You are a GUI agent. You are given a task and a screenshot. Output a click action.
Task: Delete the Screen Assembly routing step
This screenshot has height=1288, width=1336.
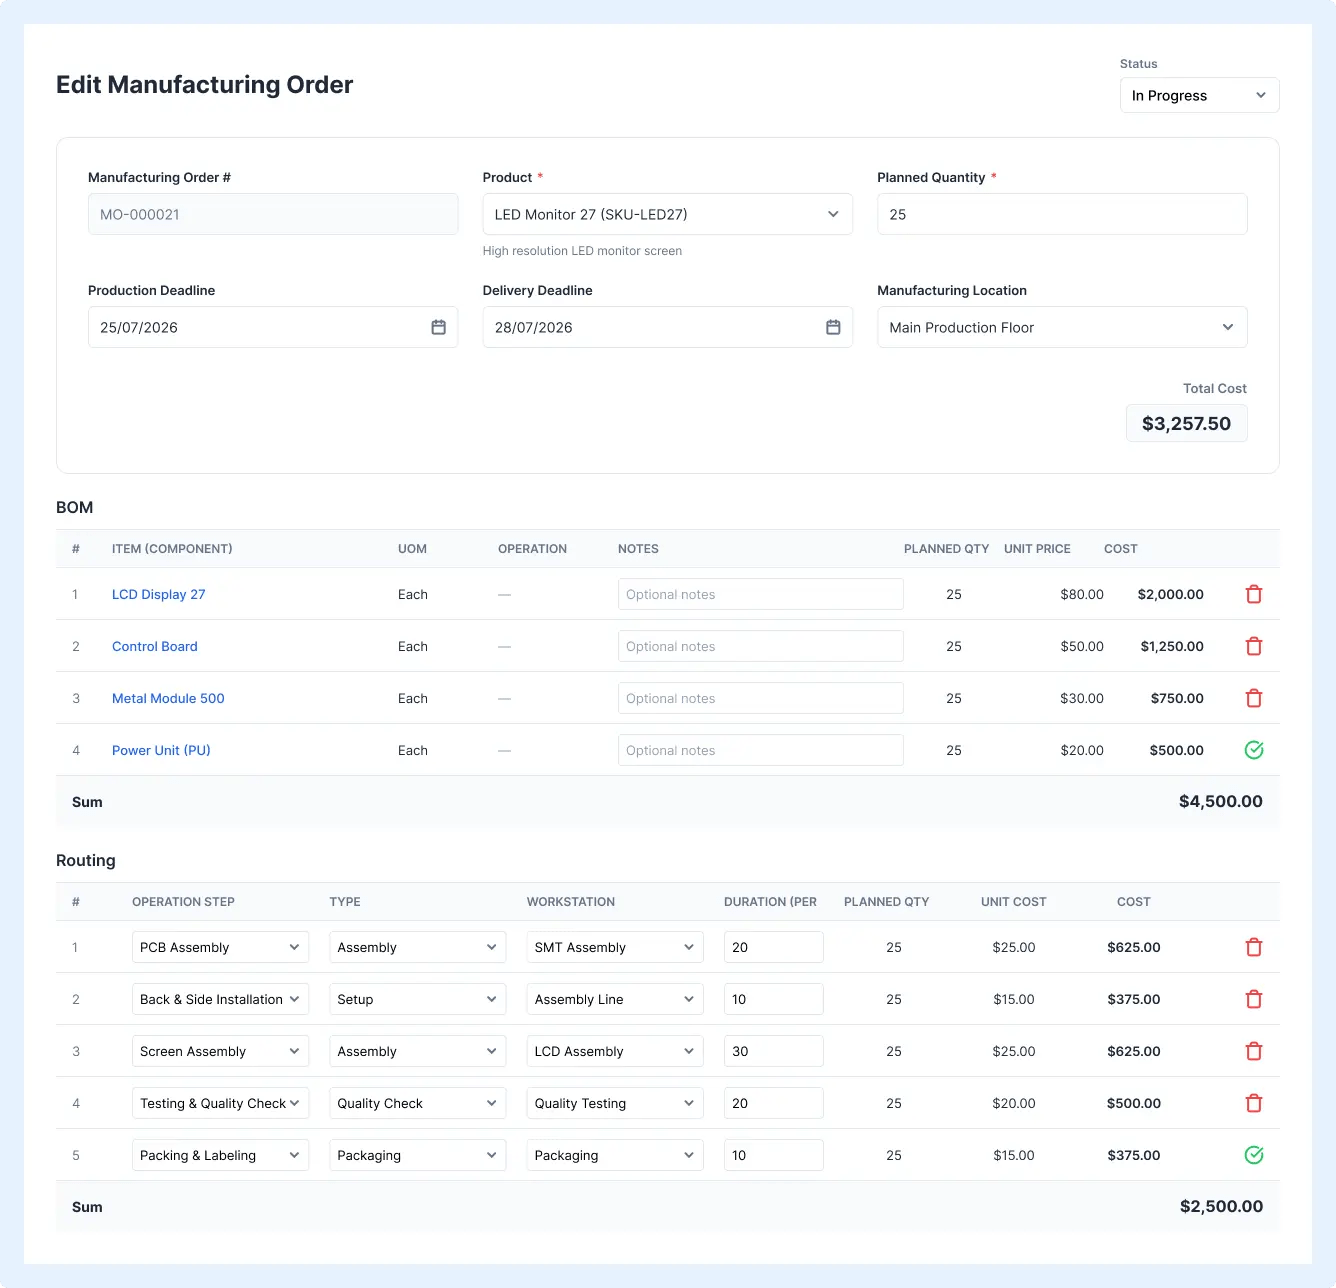(x=1253, y=1051)
